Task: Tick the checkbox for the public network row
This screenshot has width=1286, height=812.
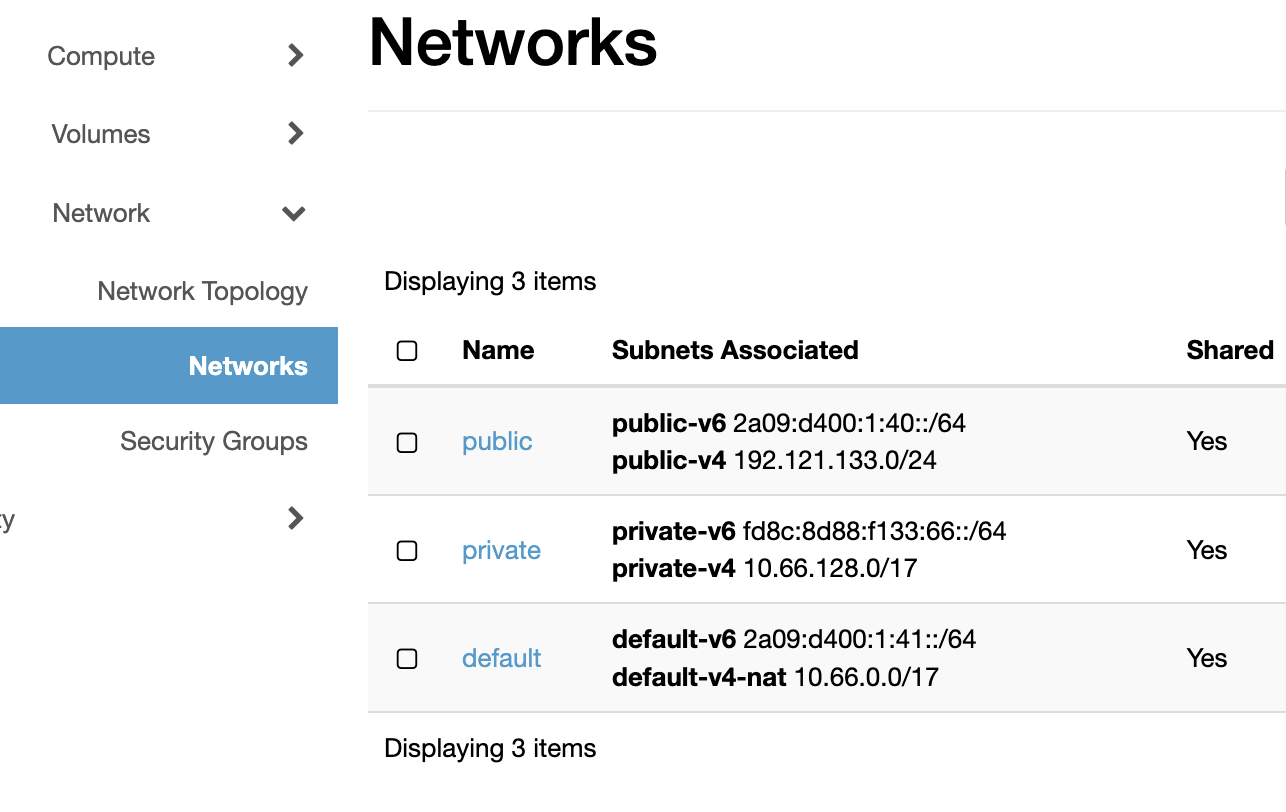Action: (x=407, y=442)
